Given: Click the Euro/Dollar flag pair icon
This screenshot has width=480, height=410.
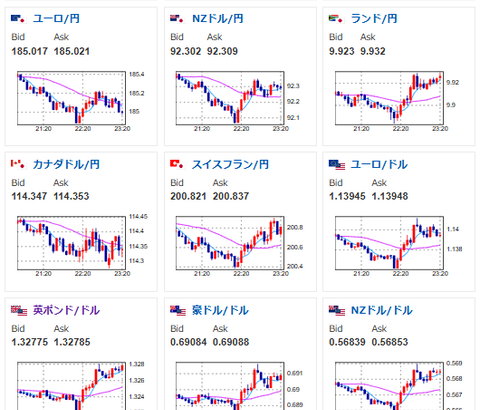Looking at the screenshot, I should [x=337, y=165].
